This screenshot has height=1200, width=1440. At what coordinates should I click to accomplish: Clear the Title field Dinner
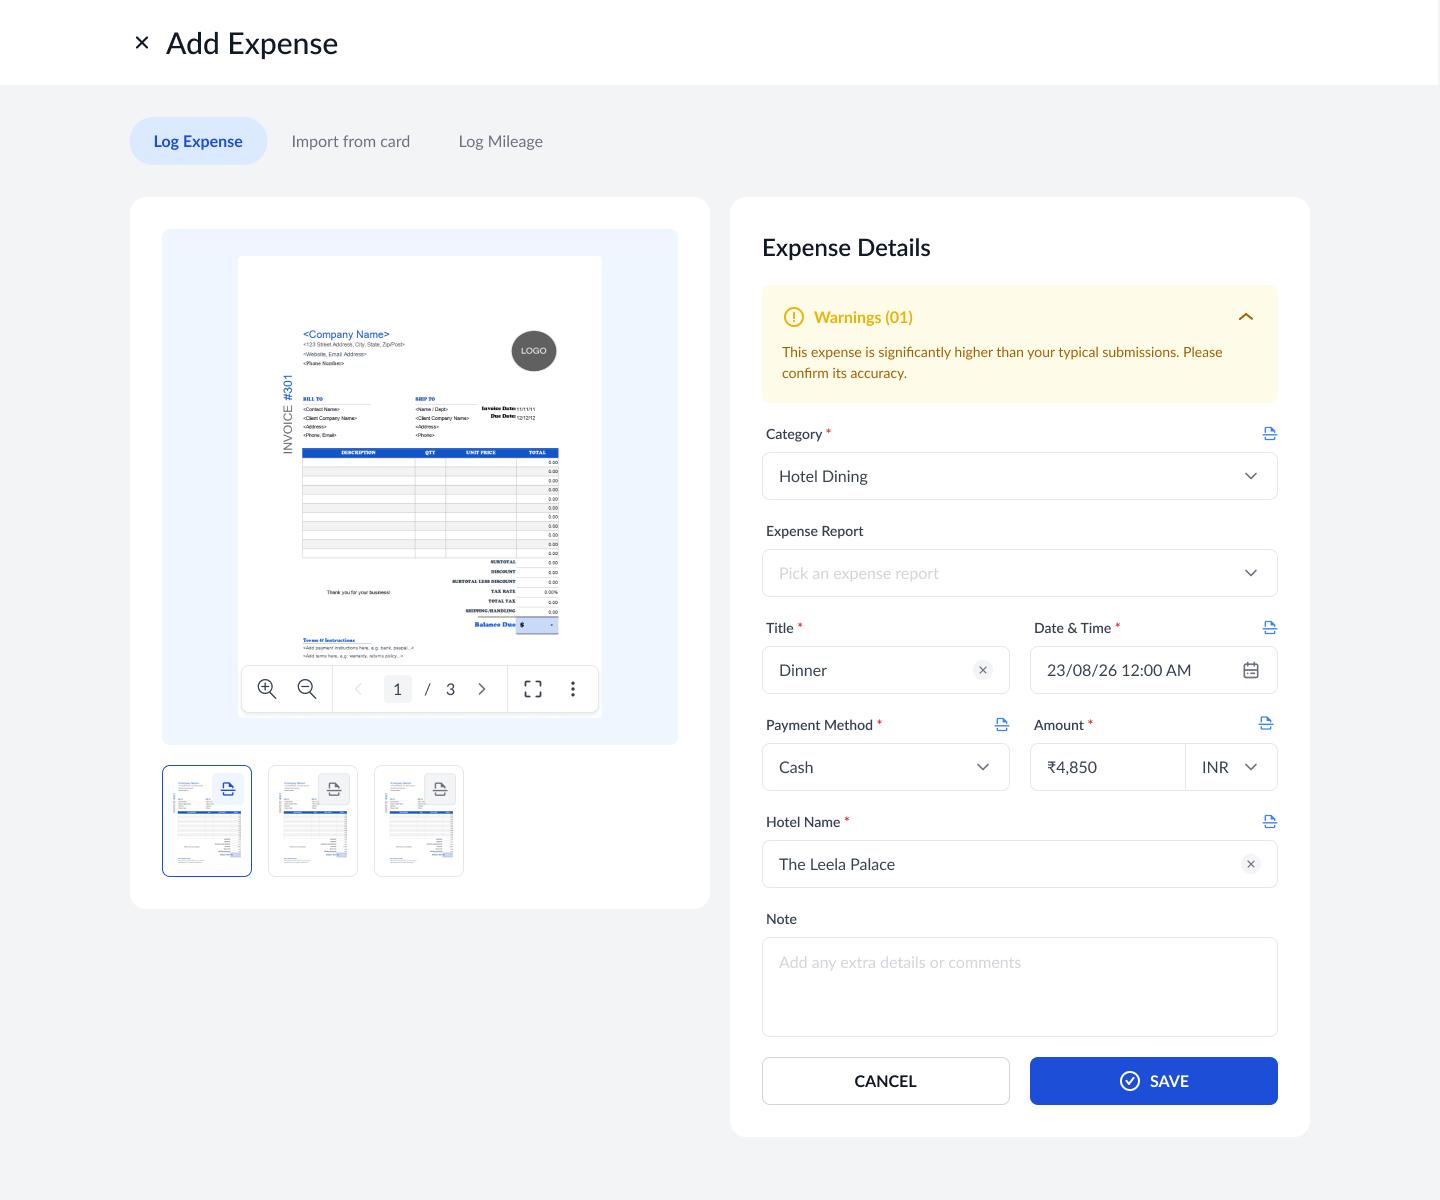point(983,670)
